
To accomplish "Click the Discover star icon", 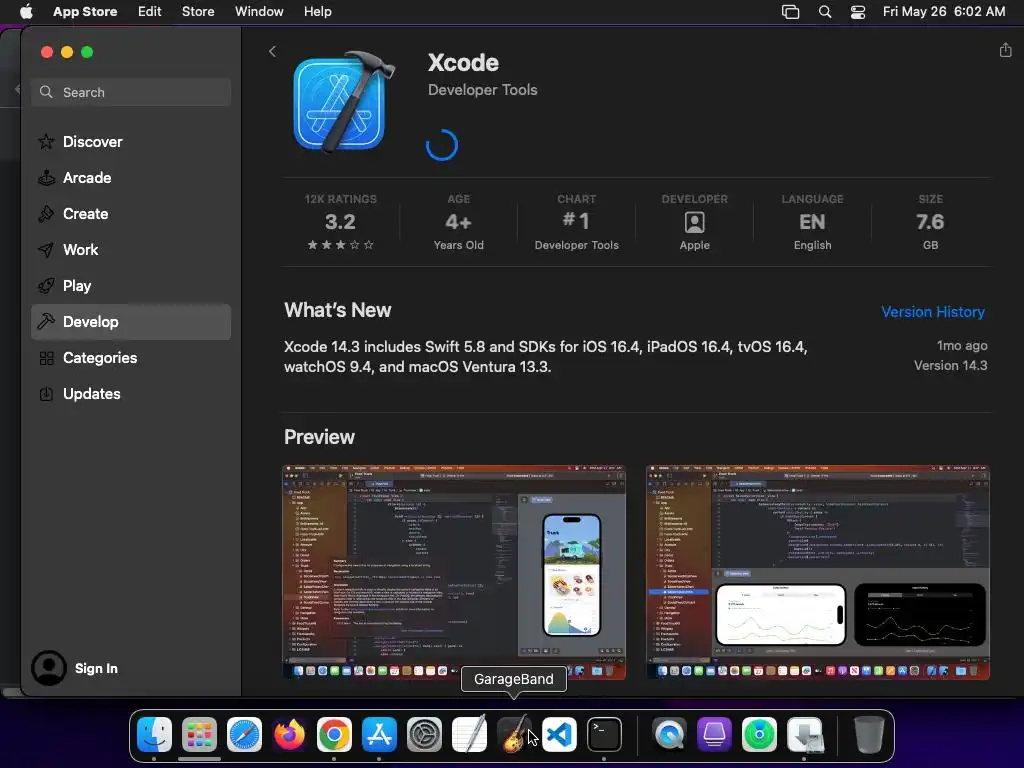I will [46, 142].
